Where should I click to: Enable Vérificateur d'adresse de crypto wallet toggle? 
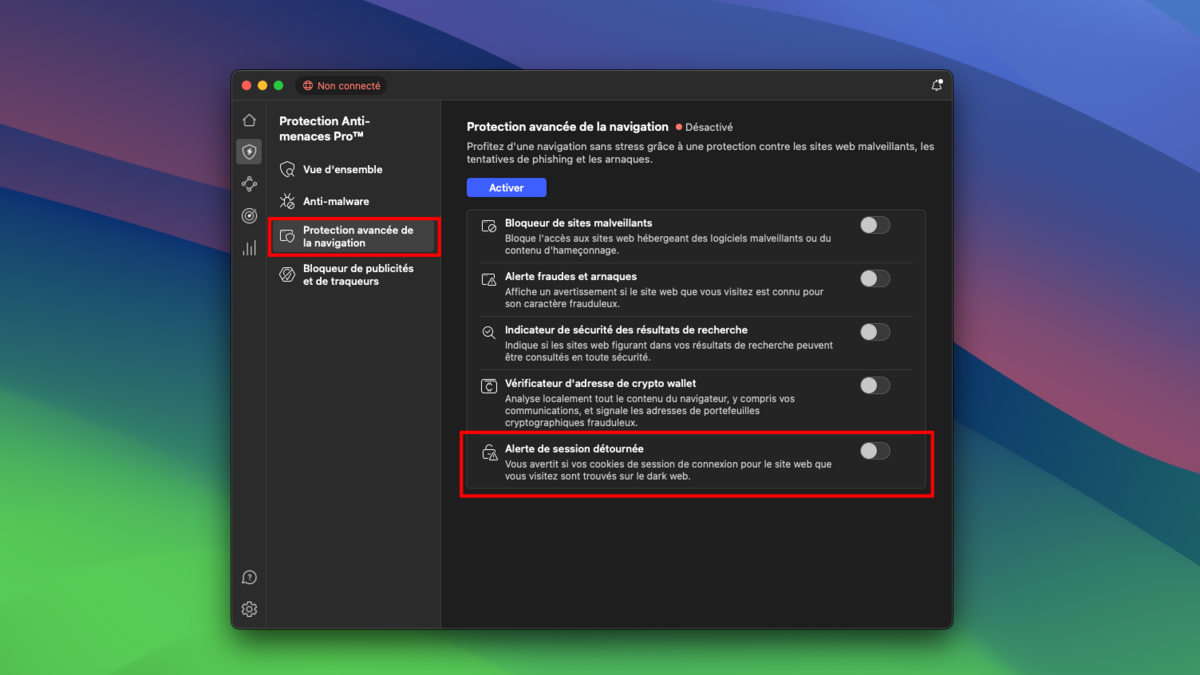[x=874, y=385]
